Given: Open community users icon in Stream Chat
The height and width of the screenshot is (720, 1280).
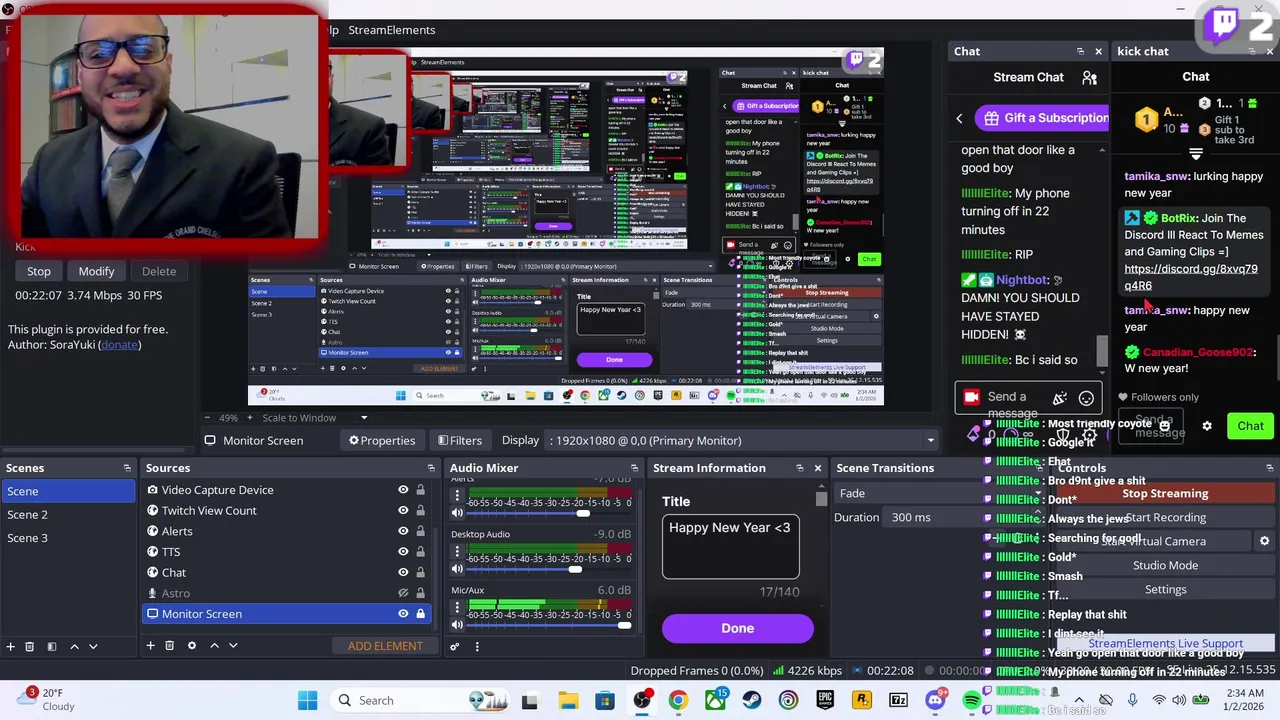Looking at the screenshot, I should (x=1089, y=77).
